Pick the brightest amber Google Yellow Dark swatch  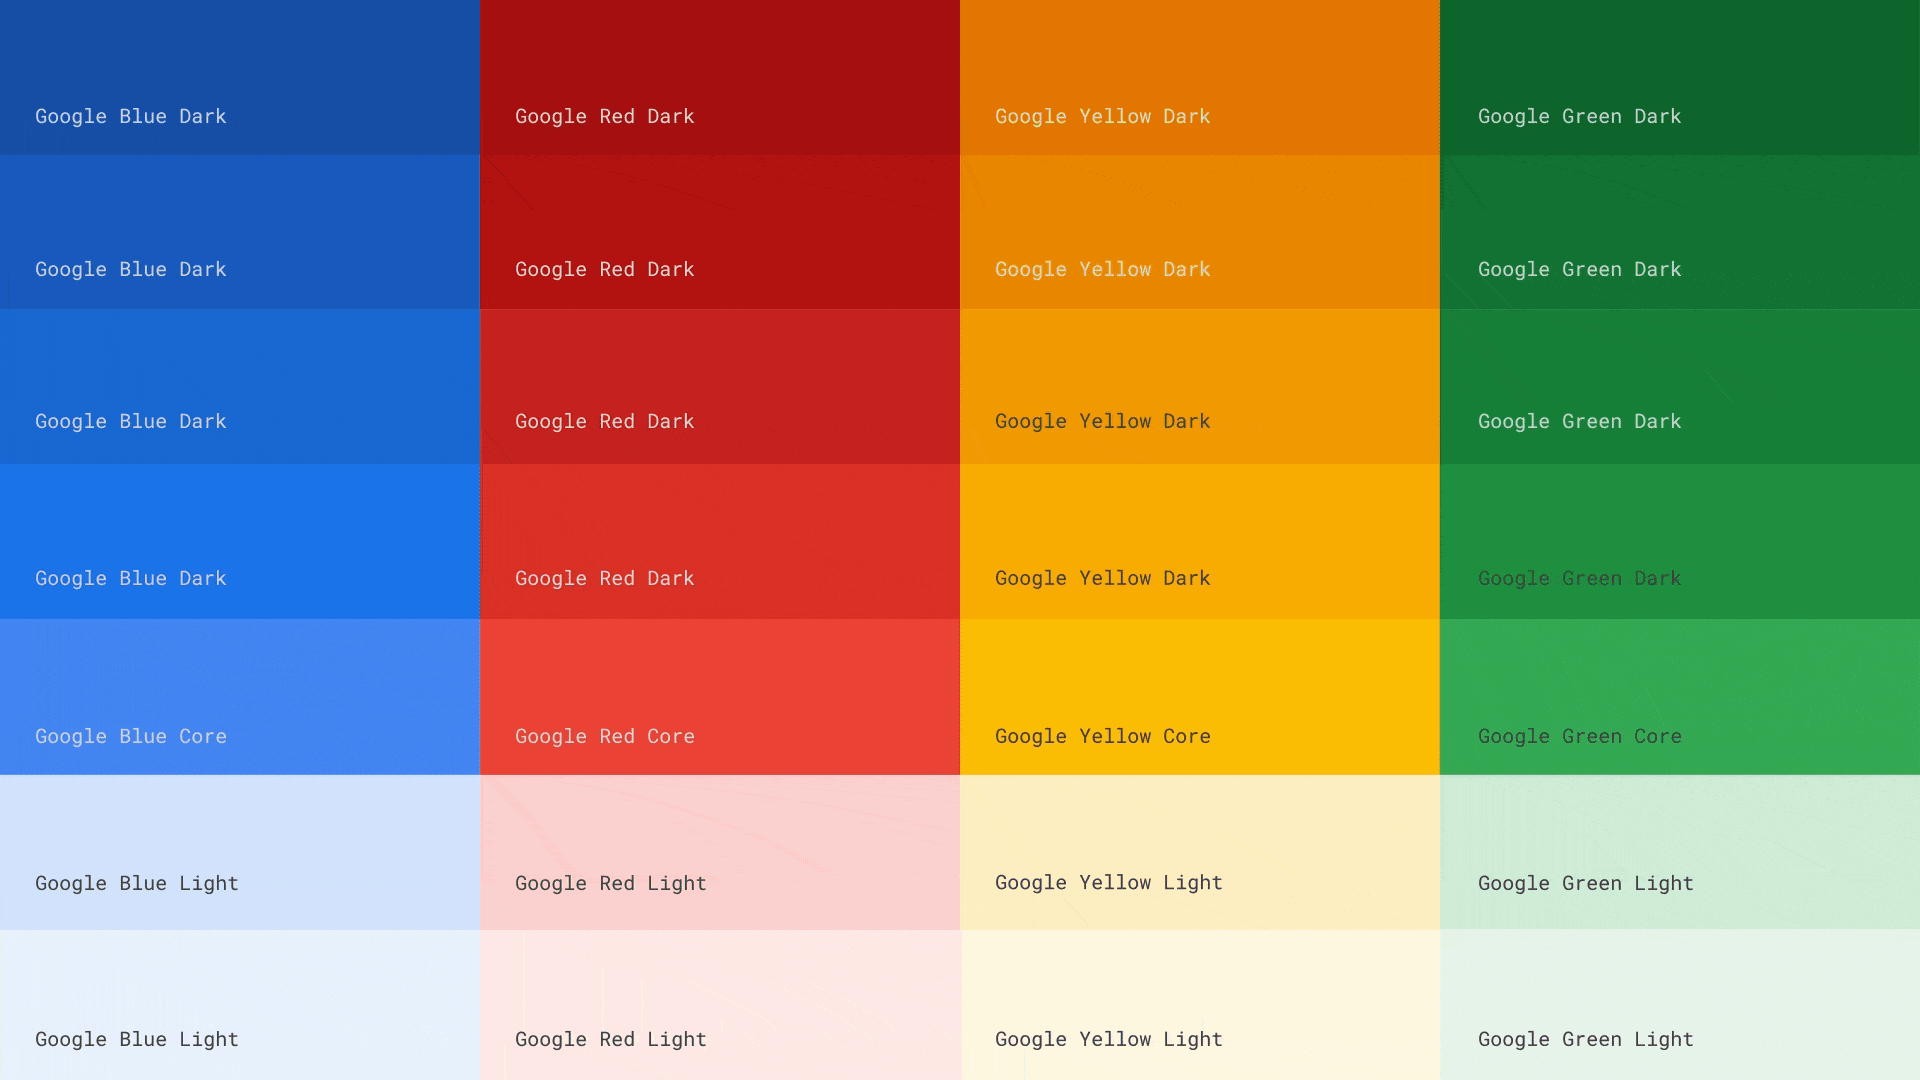[x=1200, y=541]
